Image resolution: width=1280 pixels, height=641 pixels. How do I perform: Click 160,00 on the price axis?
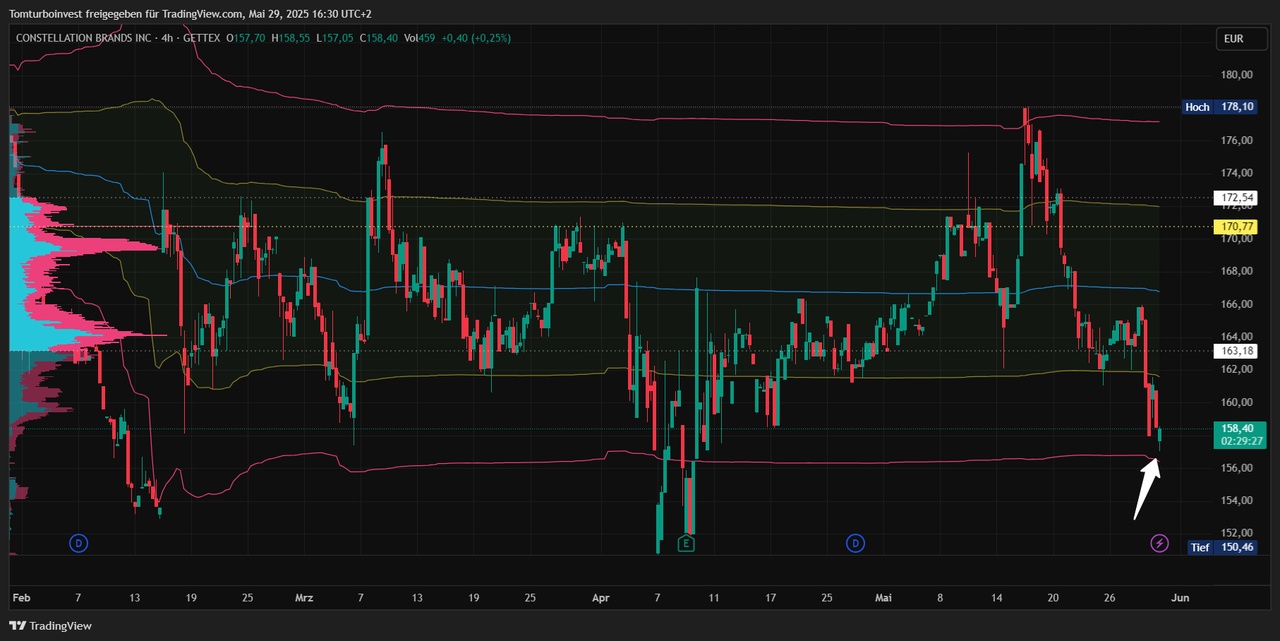(1237, 402)
